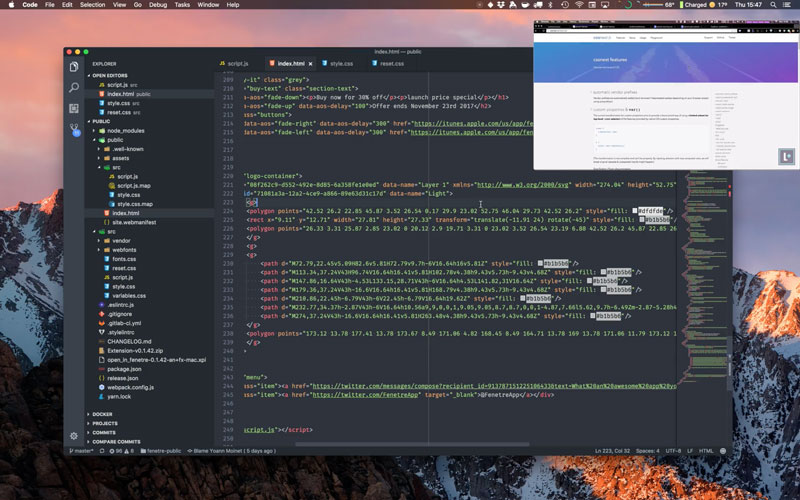The width and height of the screenshot is (800, 500).
Task: Switch to the style.css tab
Action: coord(338,64)
